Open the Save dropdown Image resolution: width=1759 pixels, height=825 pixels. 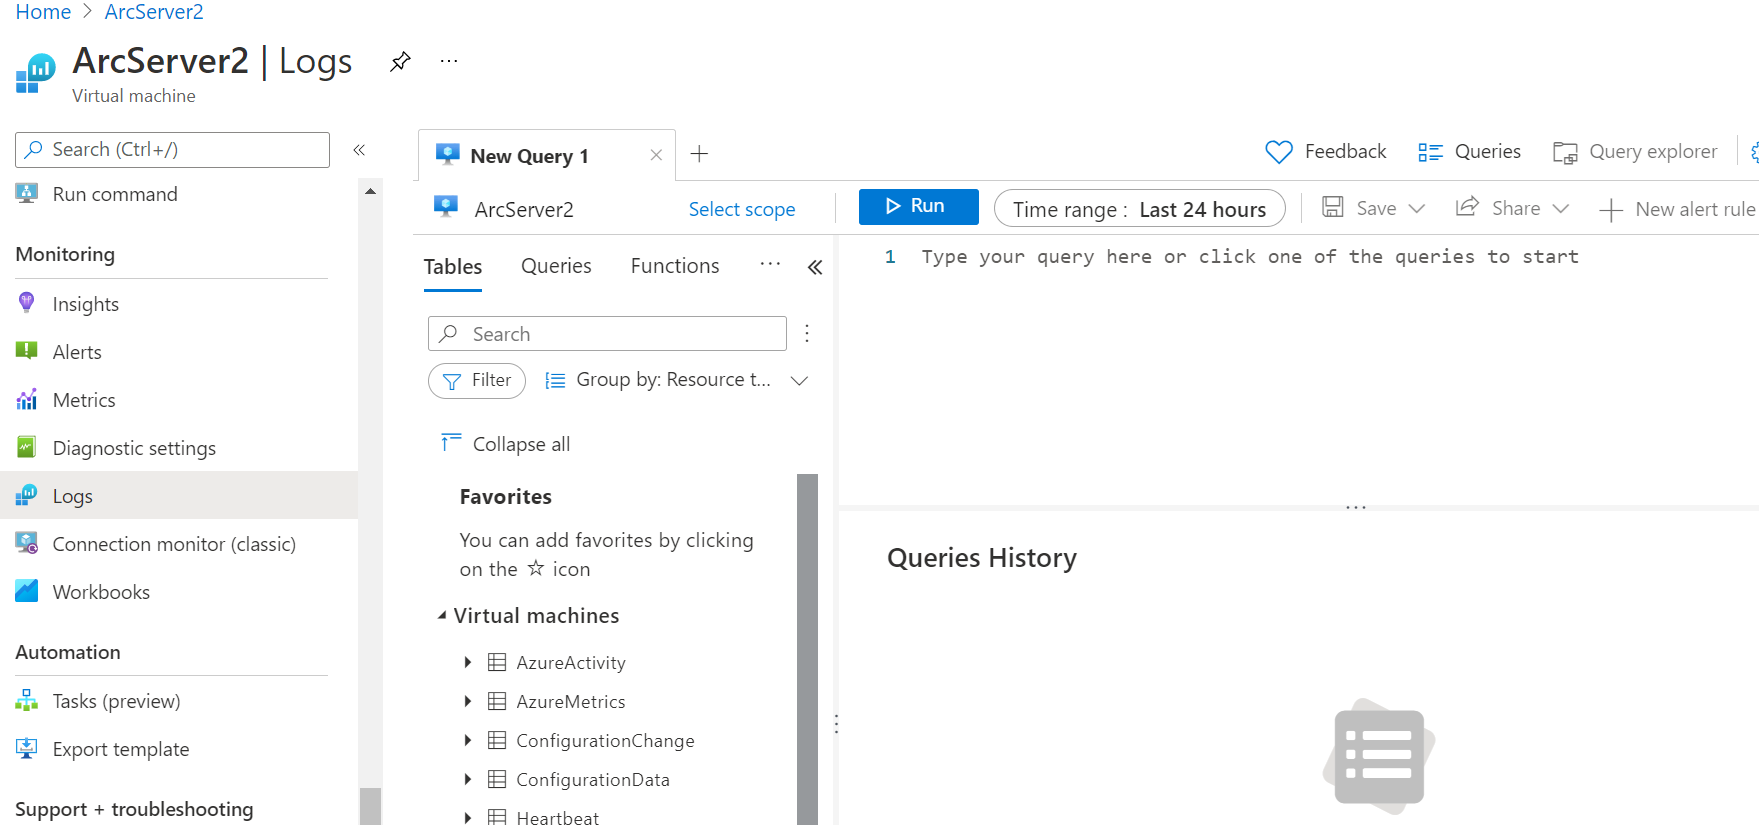pyautogui.click(x=1373, y=208)
